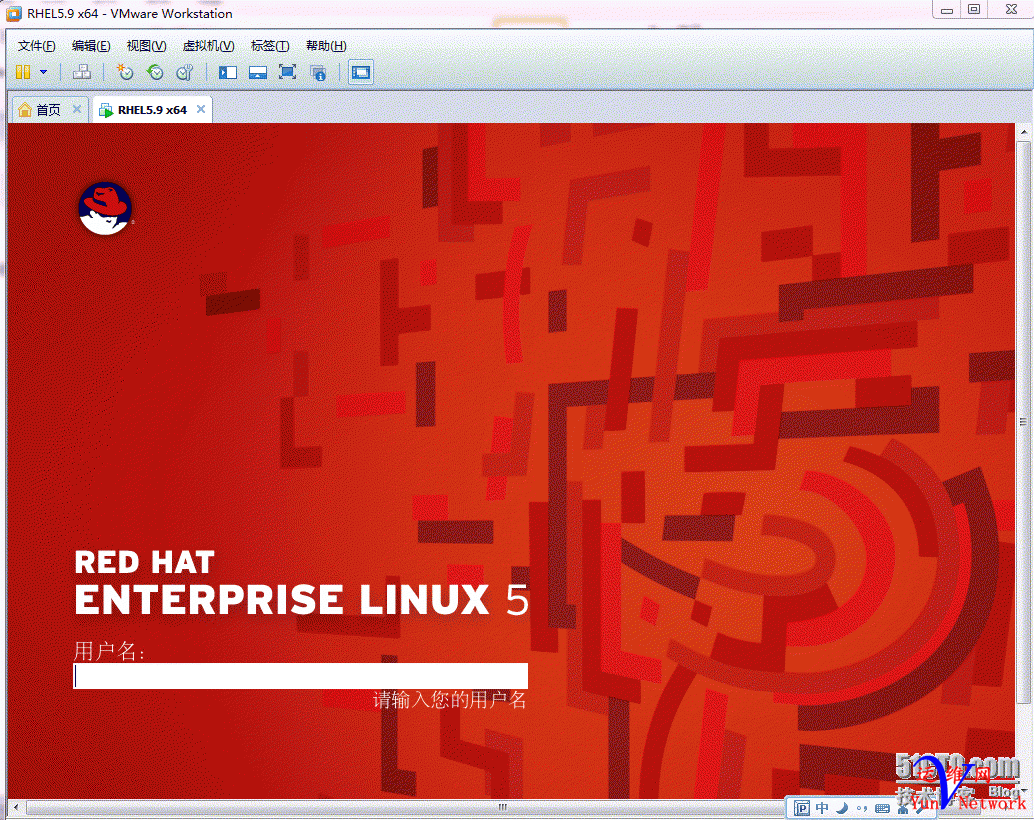Select the RHEL5.9 x64 tab
The image size is (1034, 820).
(x=152, y=110)
